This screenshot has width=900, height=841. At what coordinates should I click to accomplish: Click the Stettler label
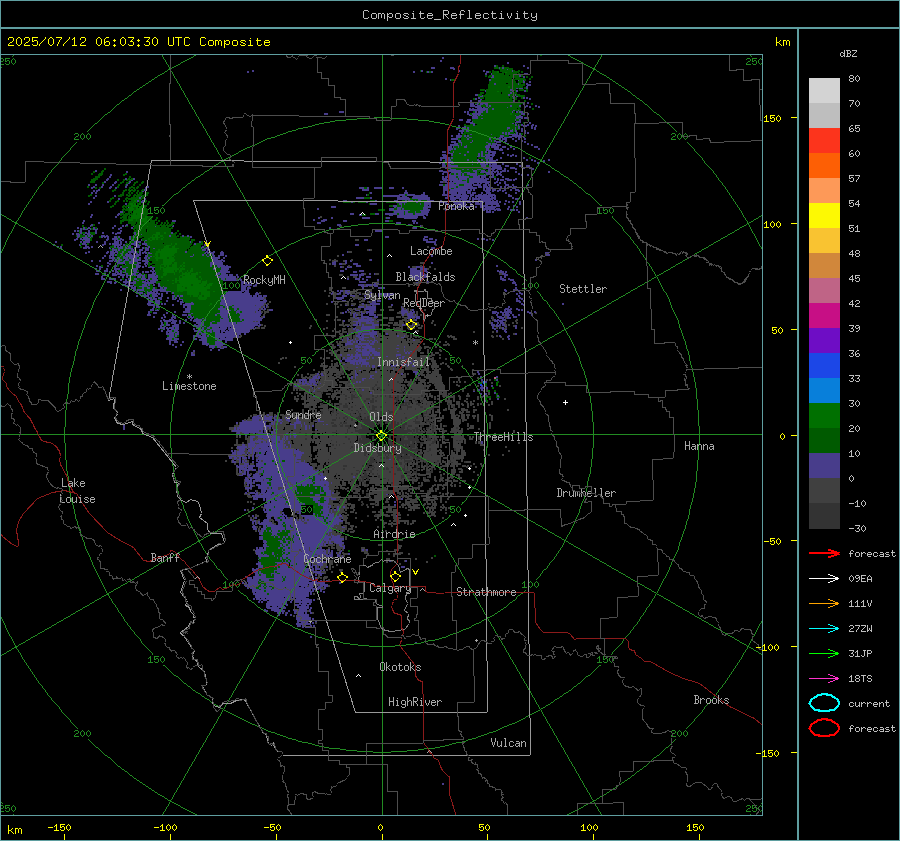click(583, 289)
